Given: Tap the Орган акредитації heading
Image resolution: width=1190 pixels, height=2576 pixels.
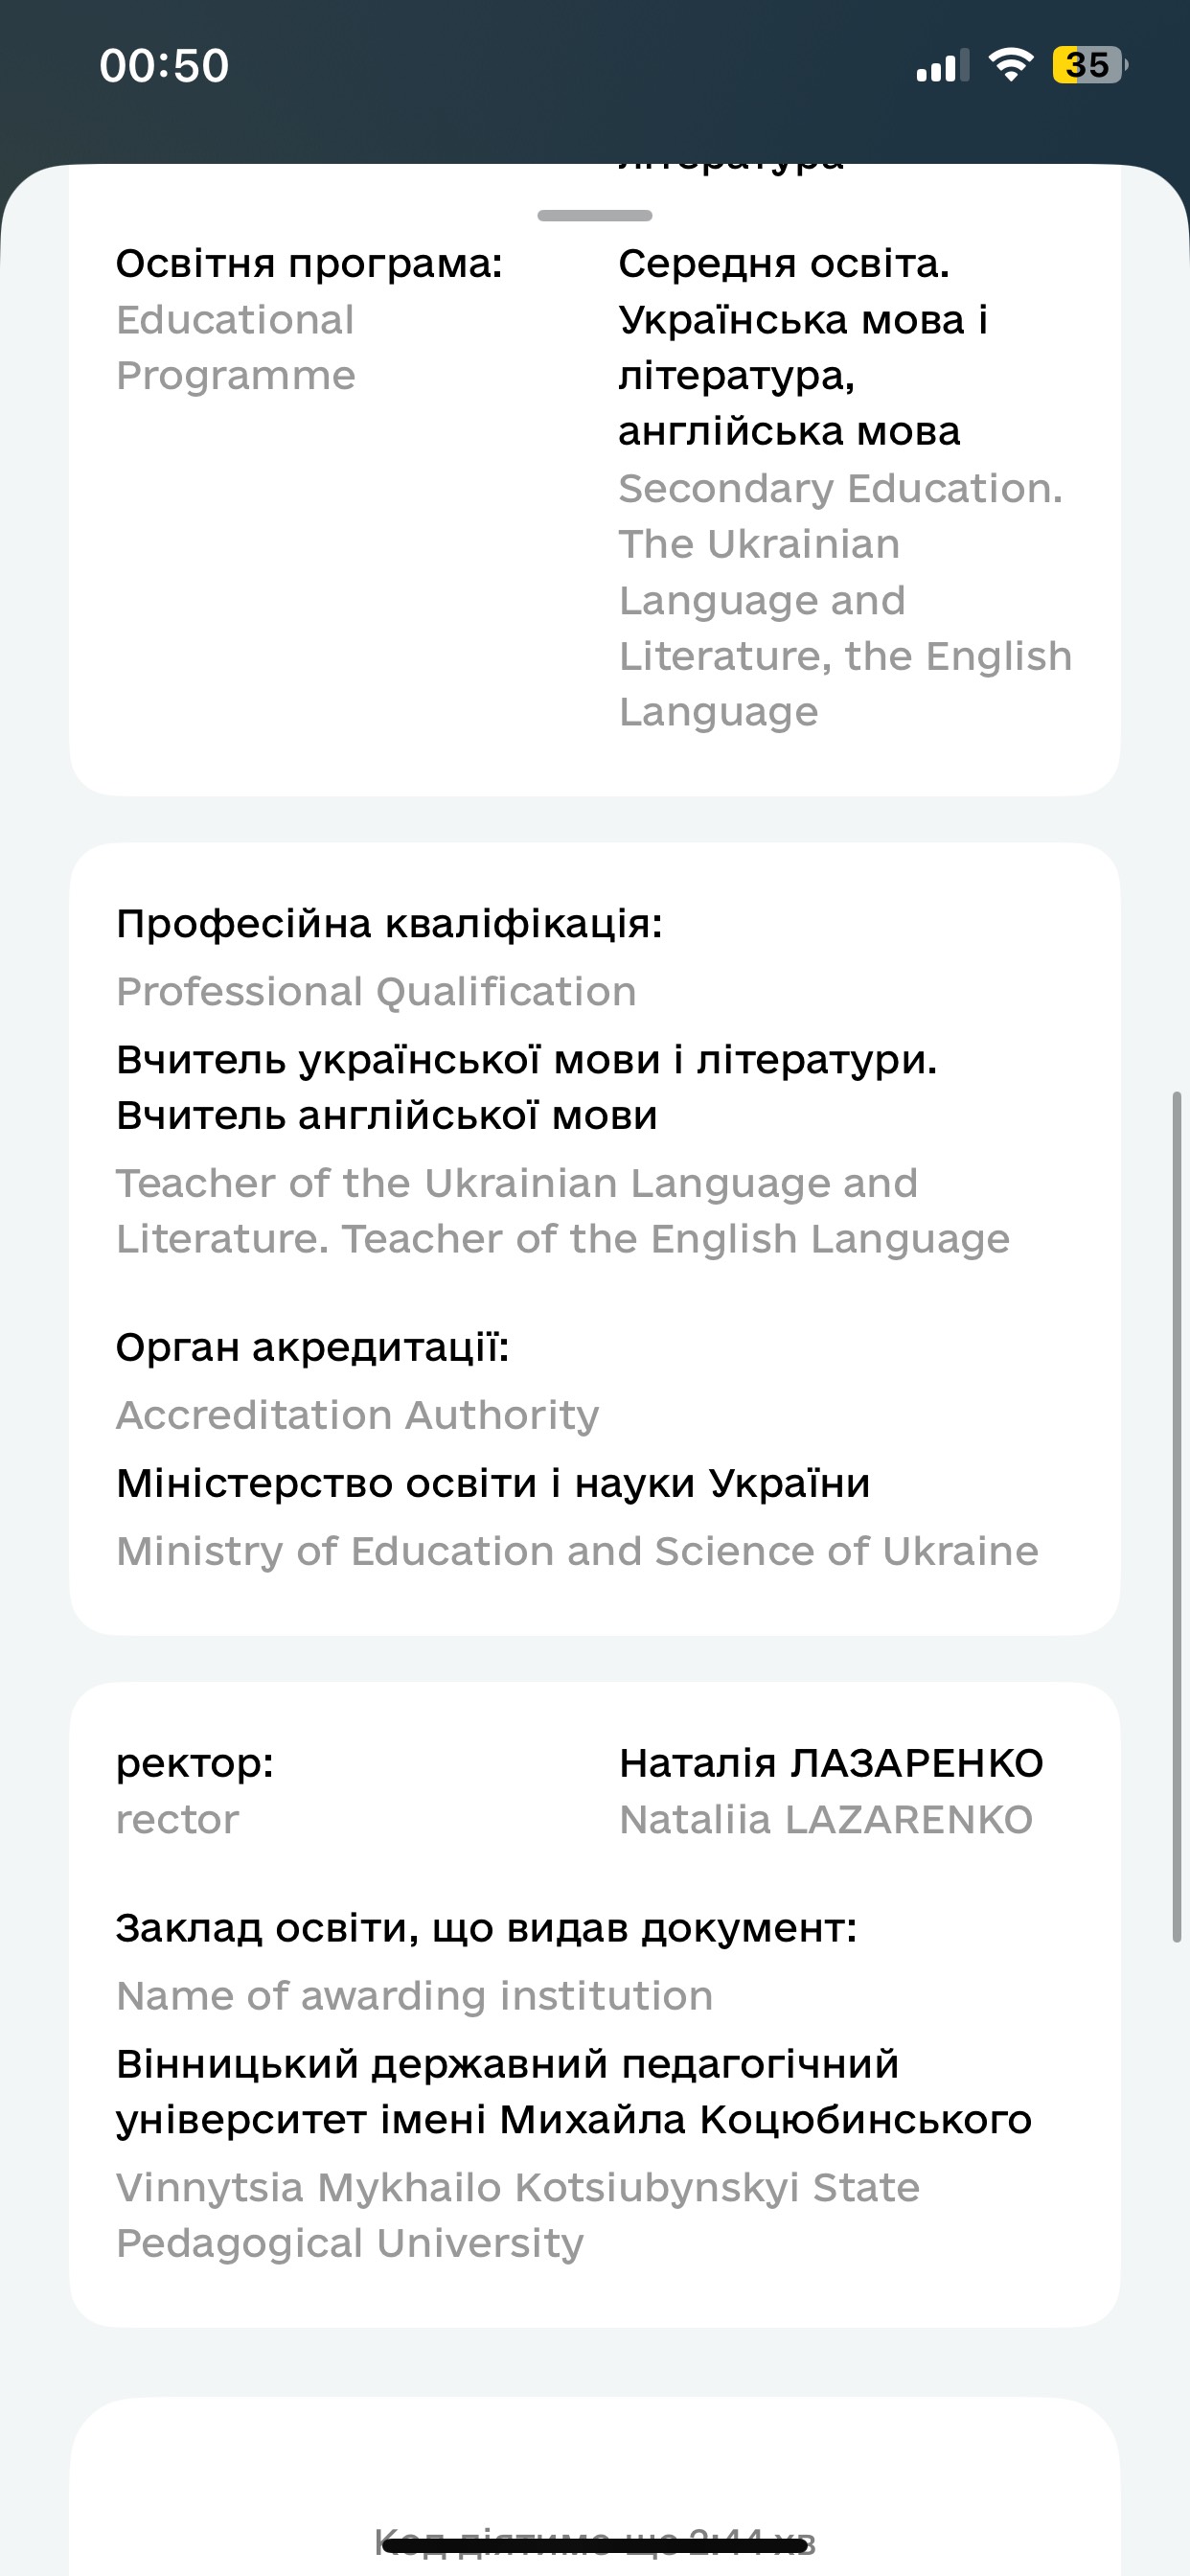Looking at the screenshot, I should 313,1348.
